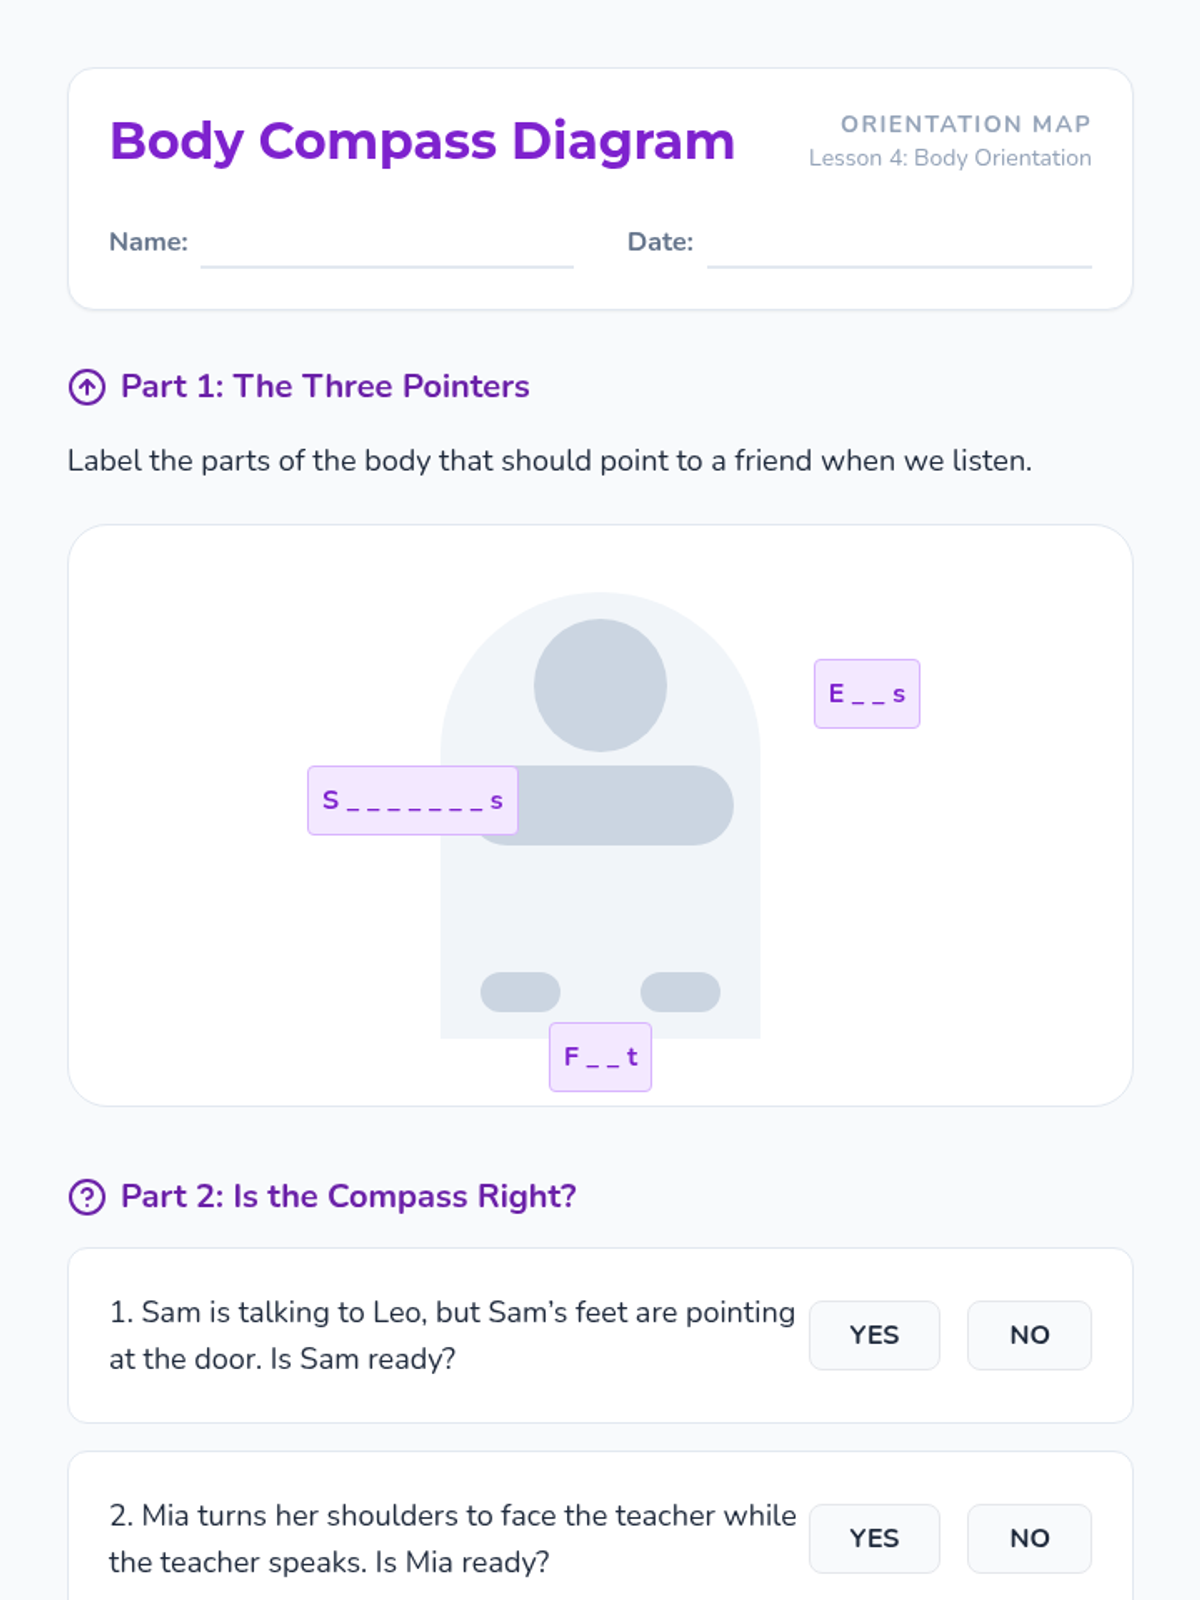Choose YES for question 2 about Mia

(874, 1538)
